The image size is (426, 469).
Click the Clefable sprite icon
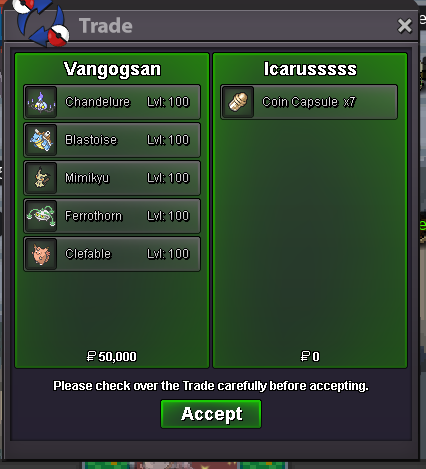(41, 254)
